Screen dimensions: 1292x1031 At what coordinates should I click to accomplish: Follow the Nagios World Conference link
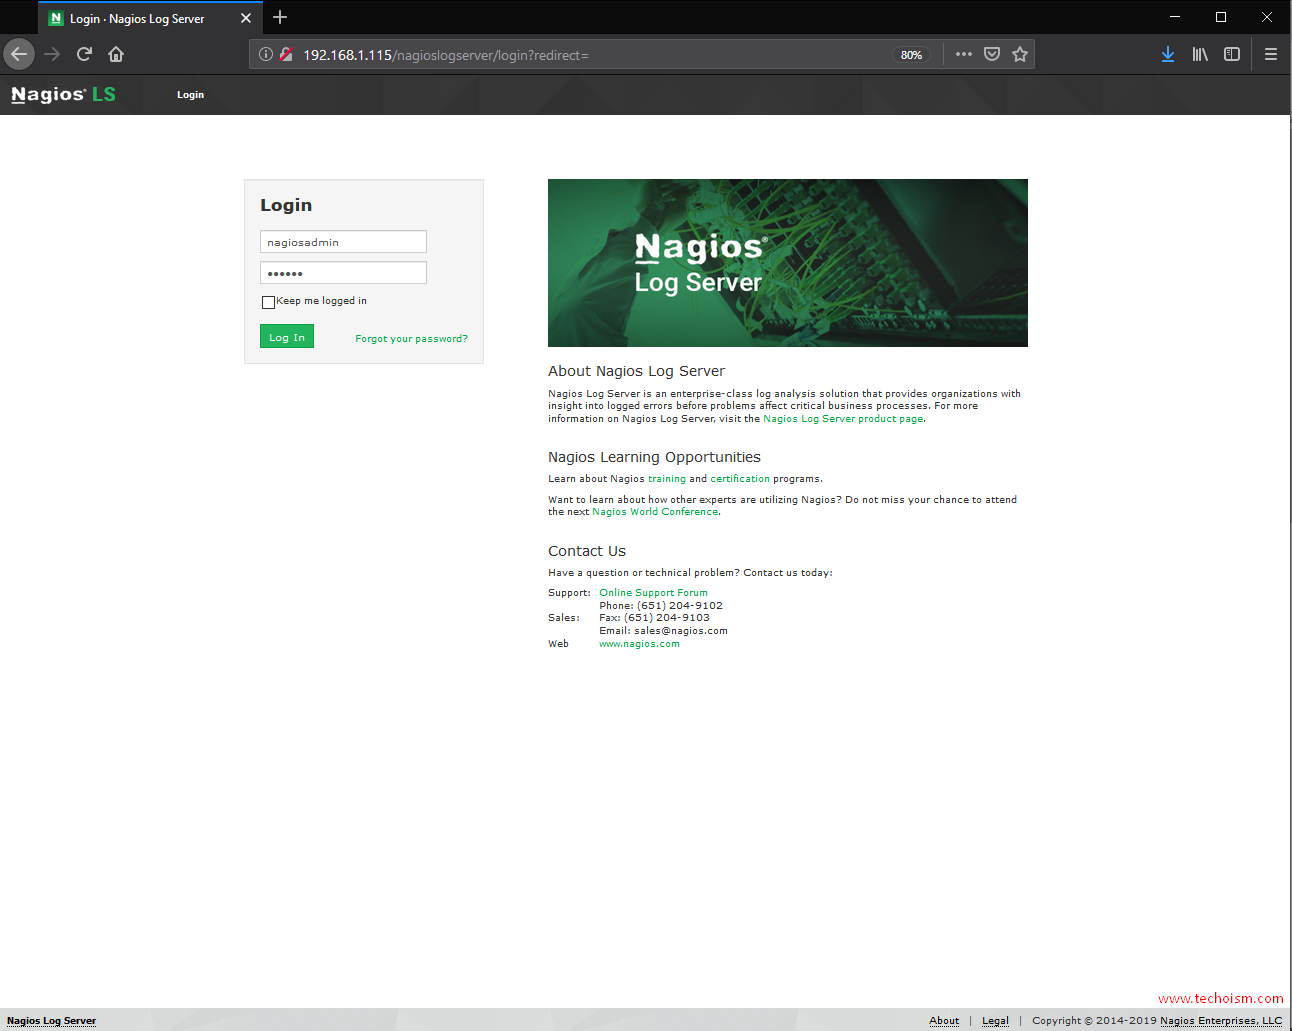[x=655, y=512]
